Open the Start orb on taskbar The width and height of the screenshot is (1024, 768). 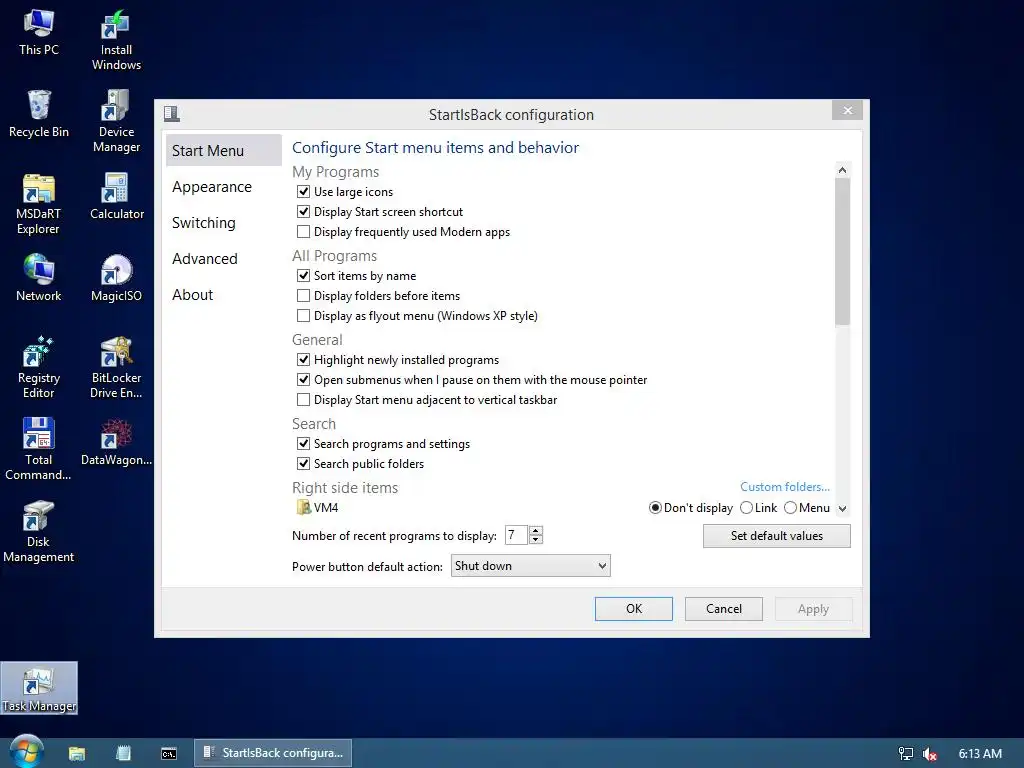[26, 752]
